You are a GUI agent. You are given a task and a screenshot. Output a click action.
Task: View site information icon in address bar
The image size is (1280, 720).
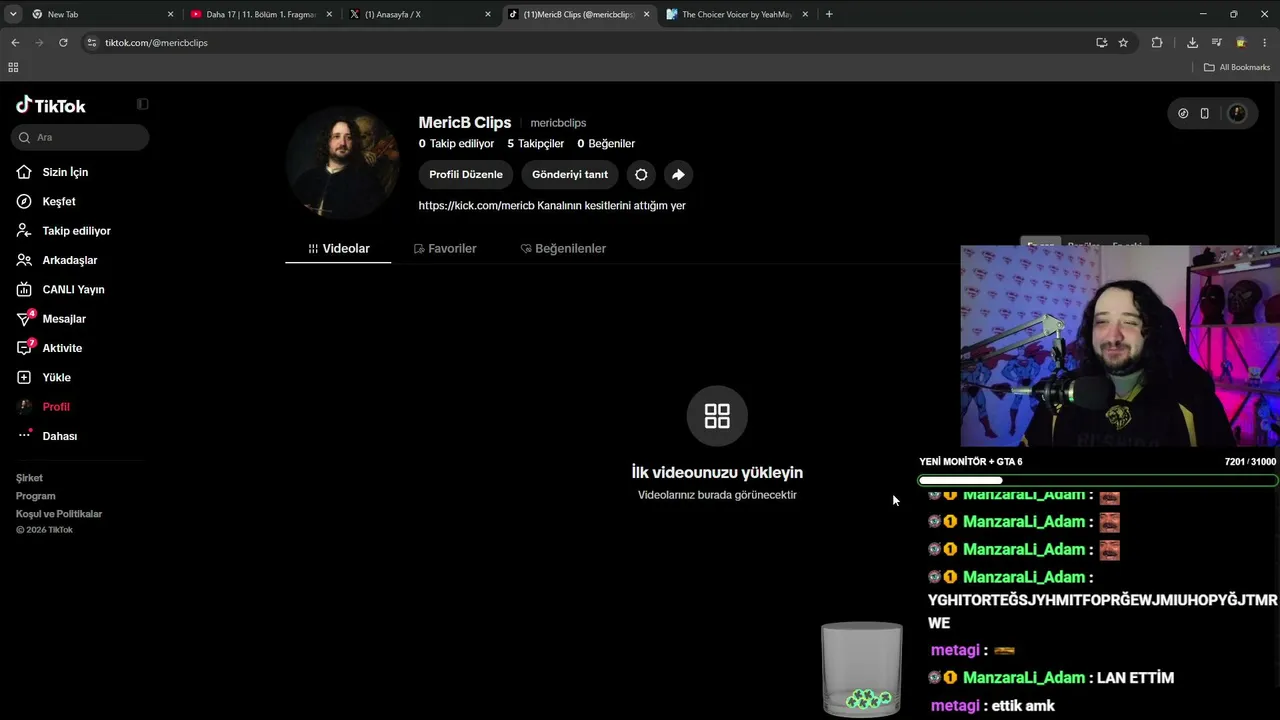pos(92,42)
